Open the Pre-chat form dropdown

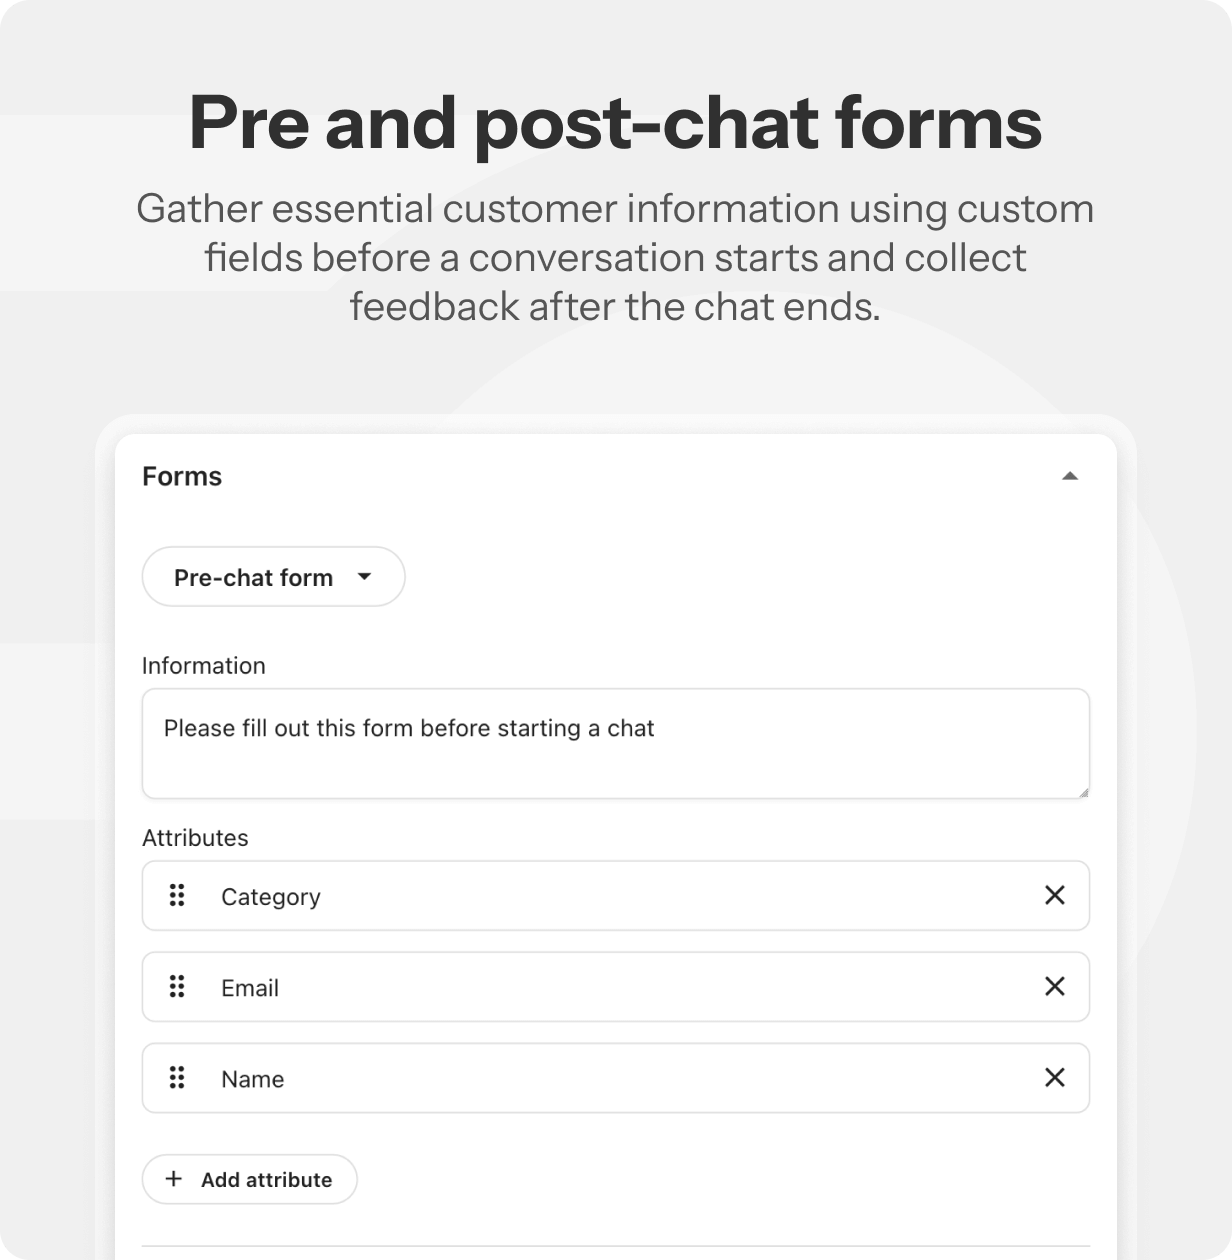click(273, 577)
